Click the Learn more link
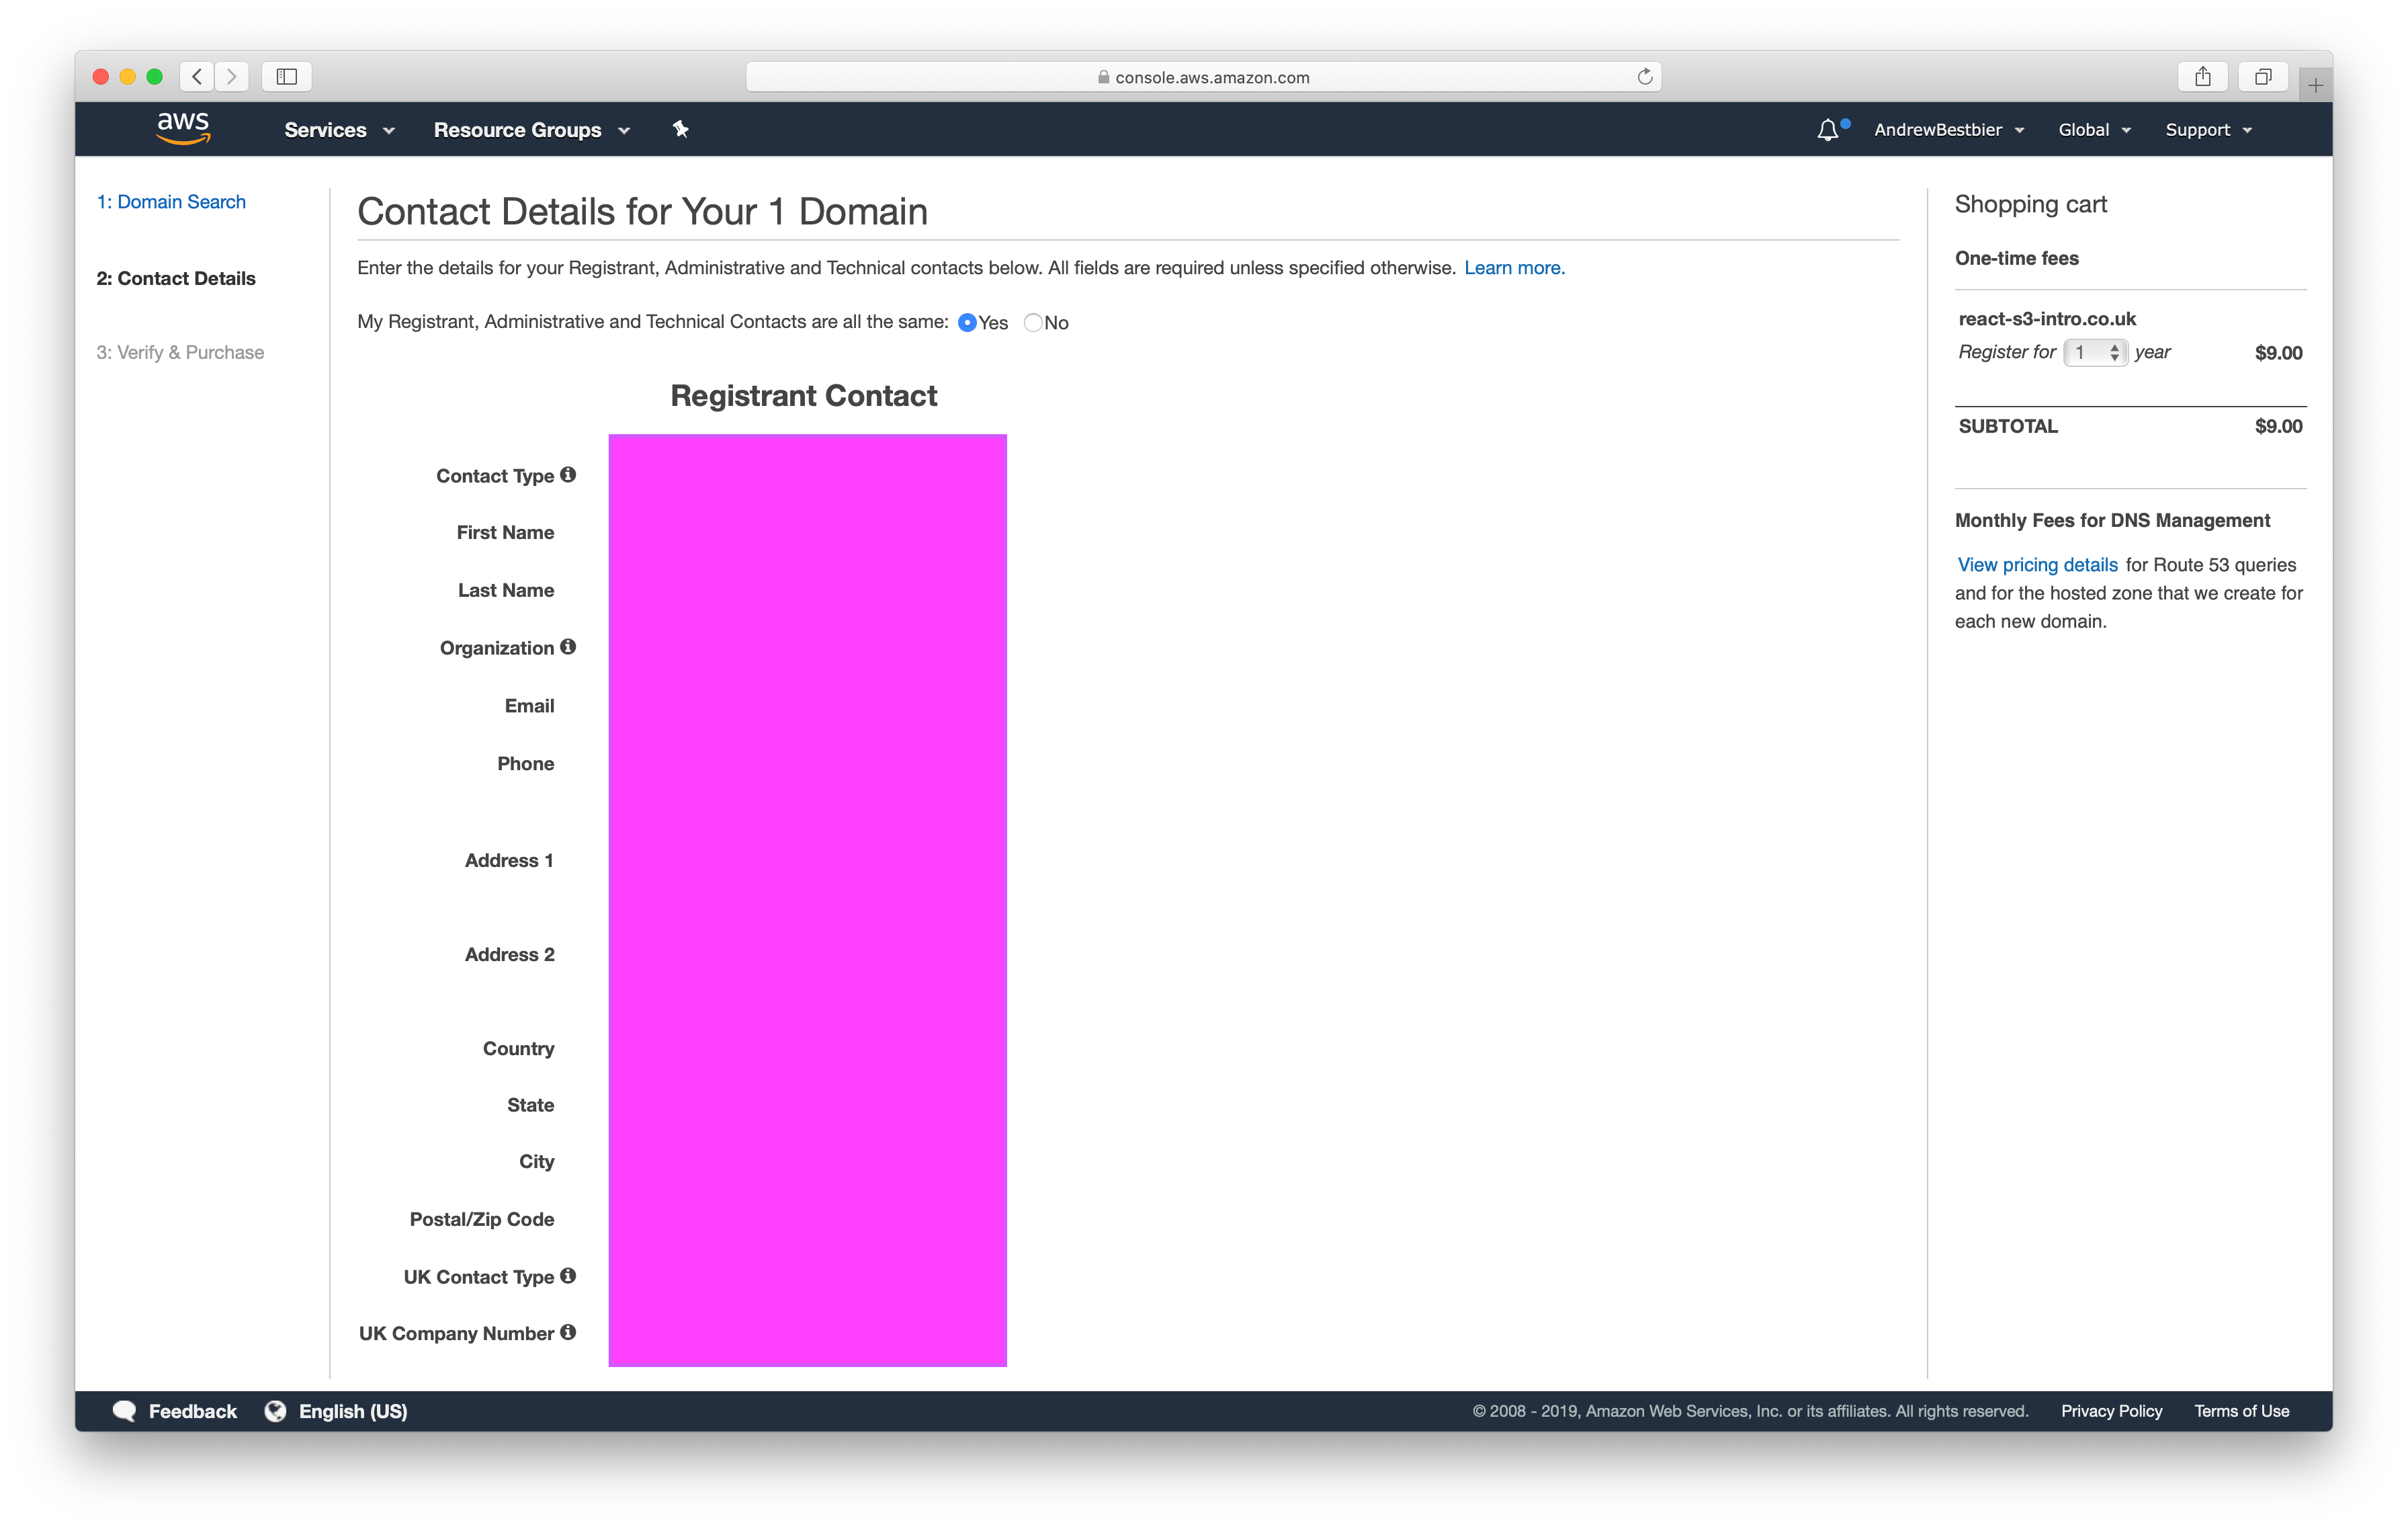Viewport: 2408px width, 1531px height. click(x=1514, y=268)
